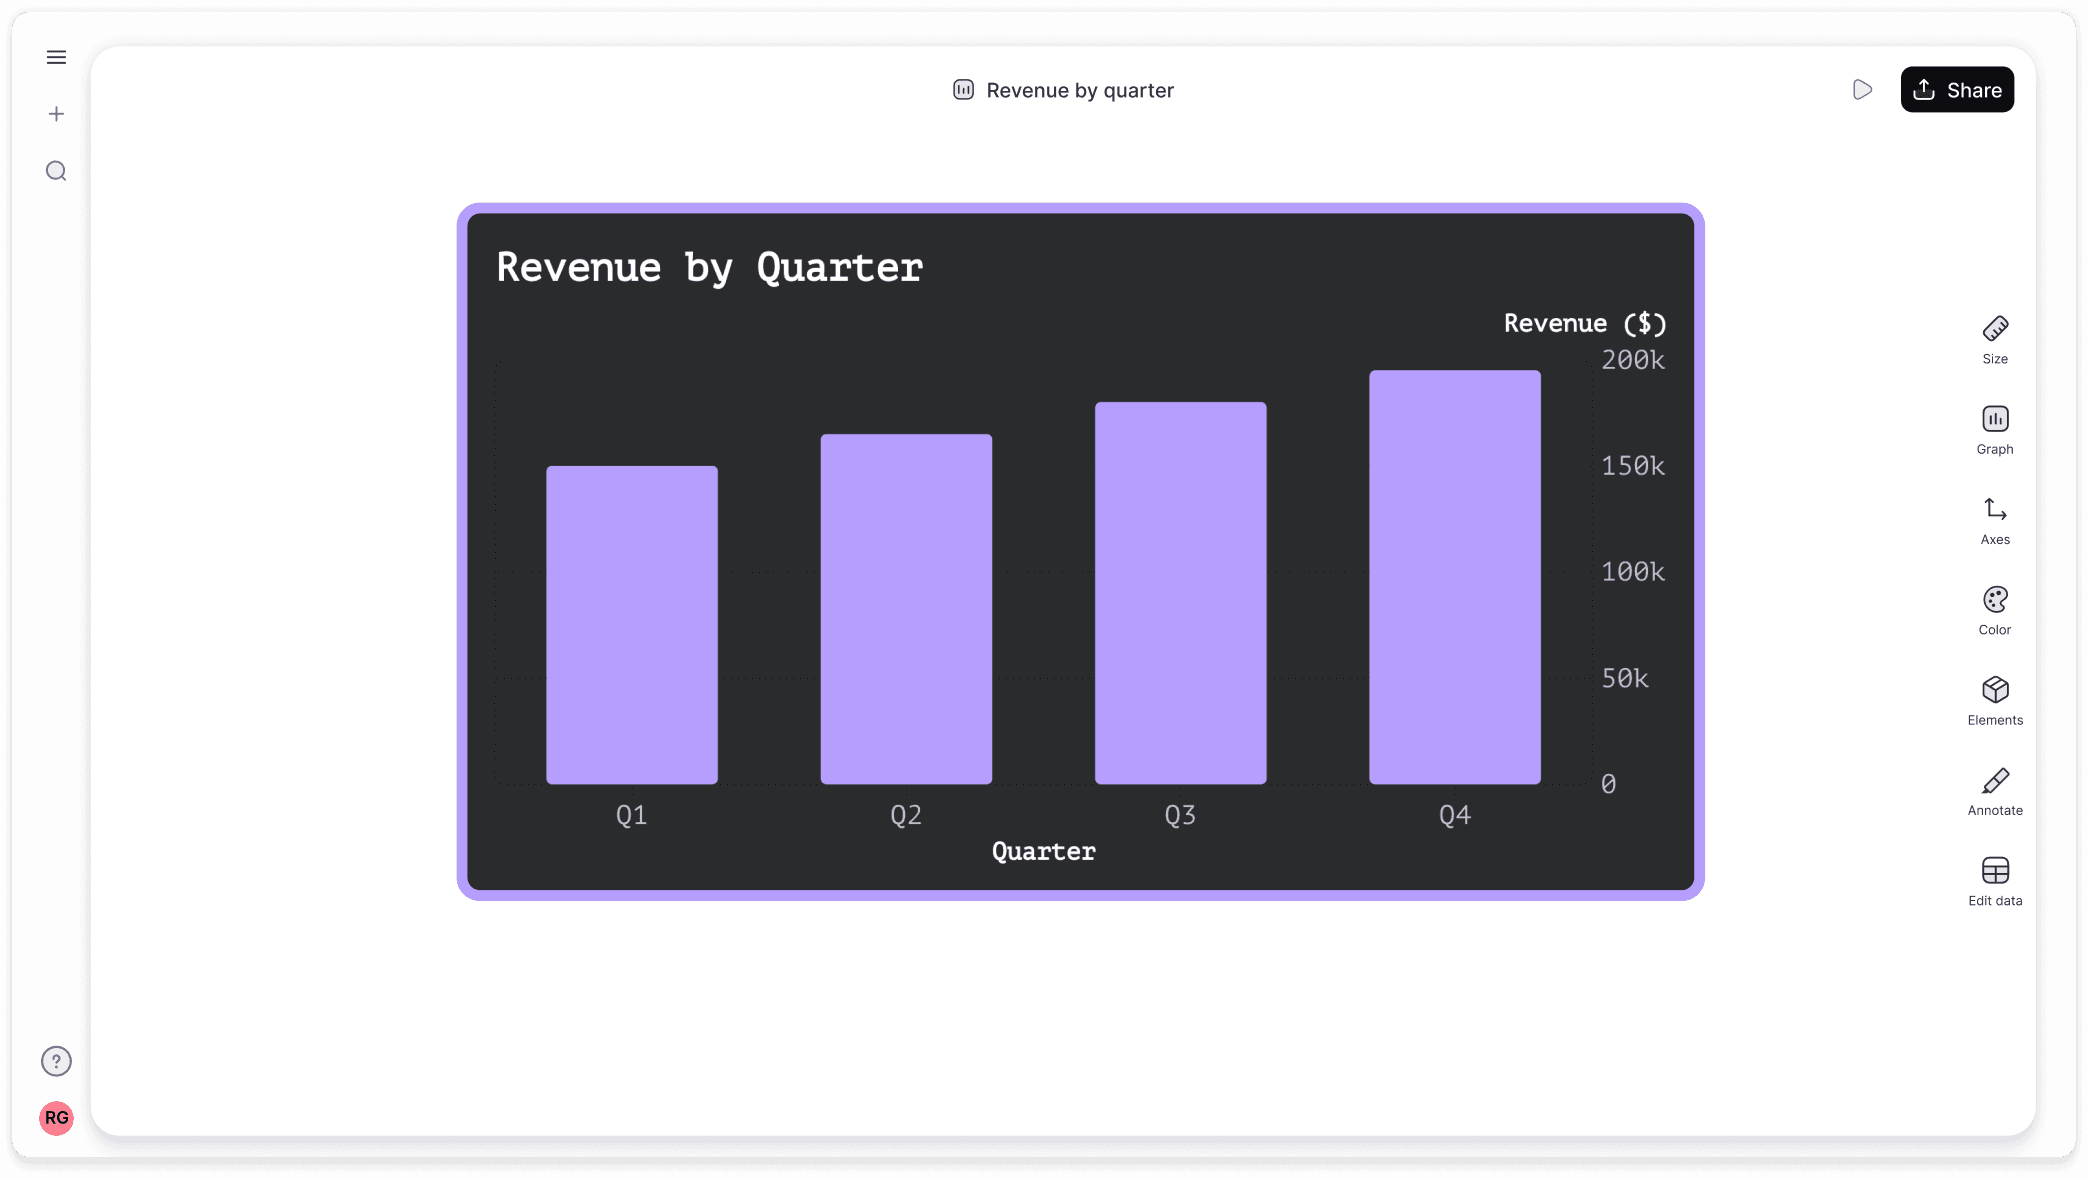The width and height of the screenshot is (2088, 1180).
Task: Open the Graph type panel
Action: 1994,429
